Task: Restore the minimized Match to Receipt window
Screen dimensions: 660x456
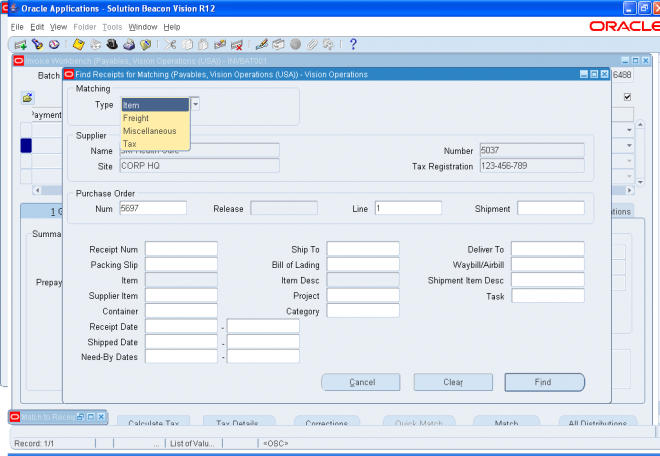Action: coord(80,417)
